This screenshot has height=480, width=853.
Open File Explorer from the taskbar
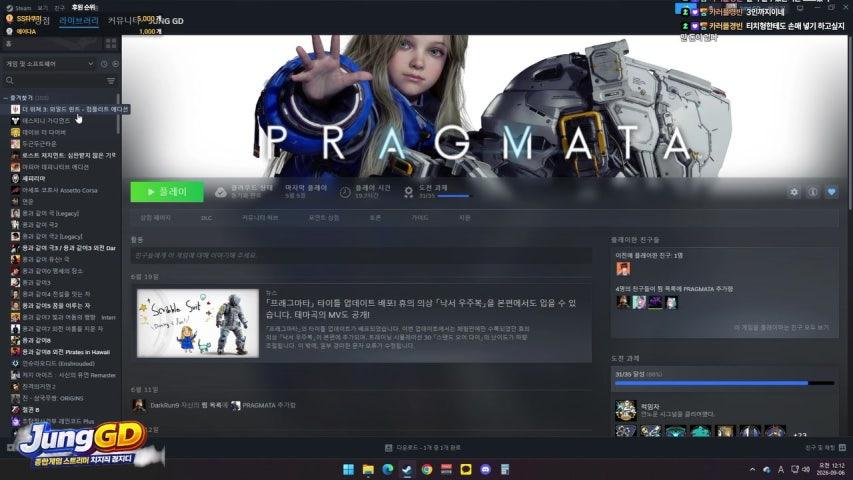coord(368,469)
